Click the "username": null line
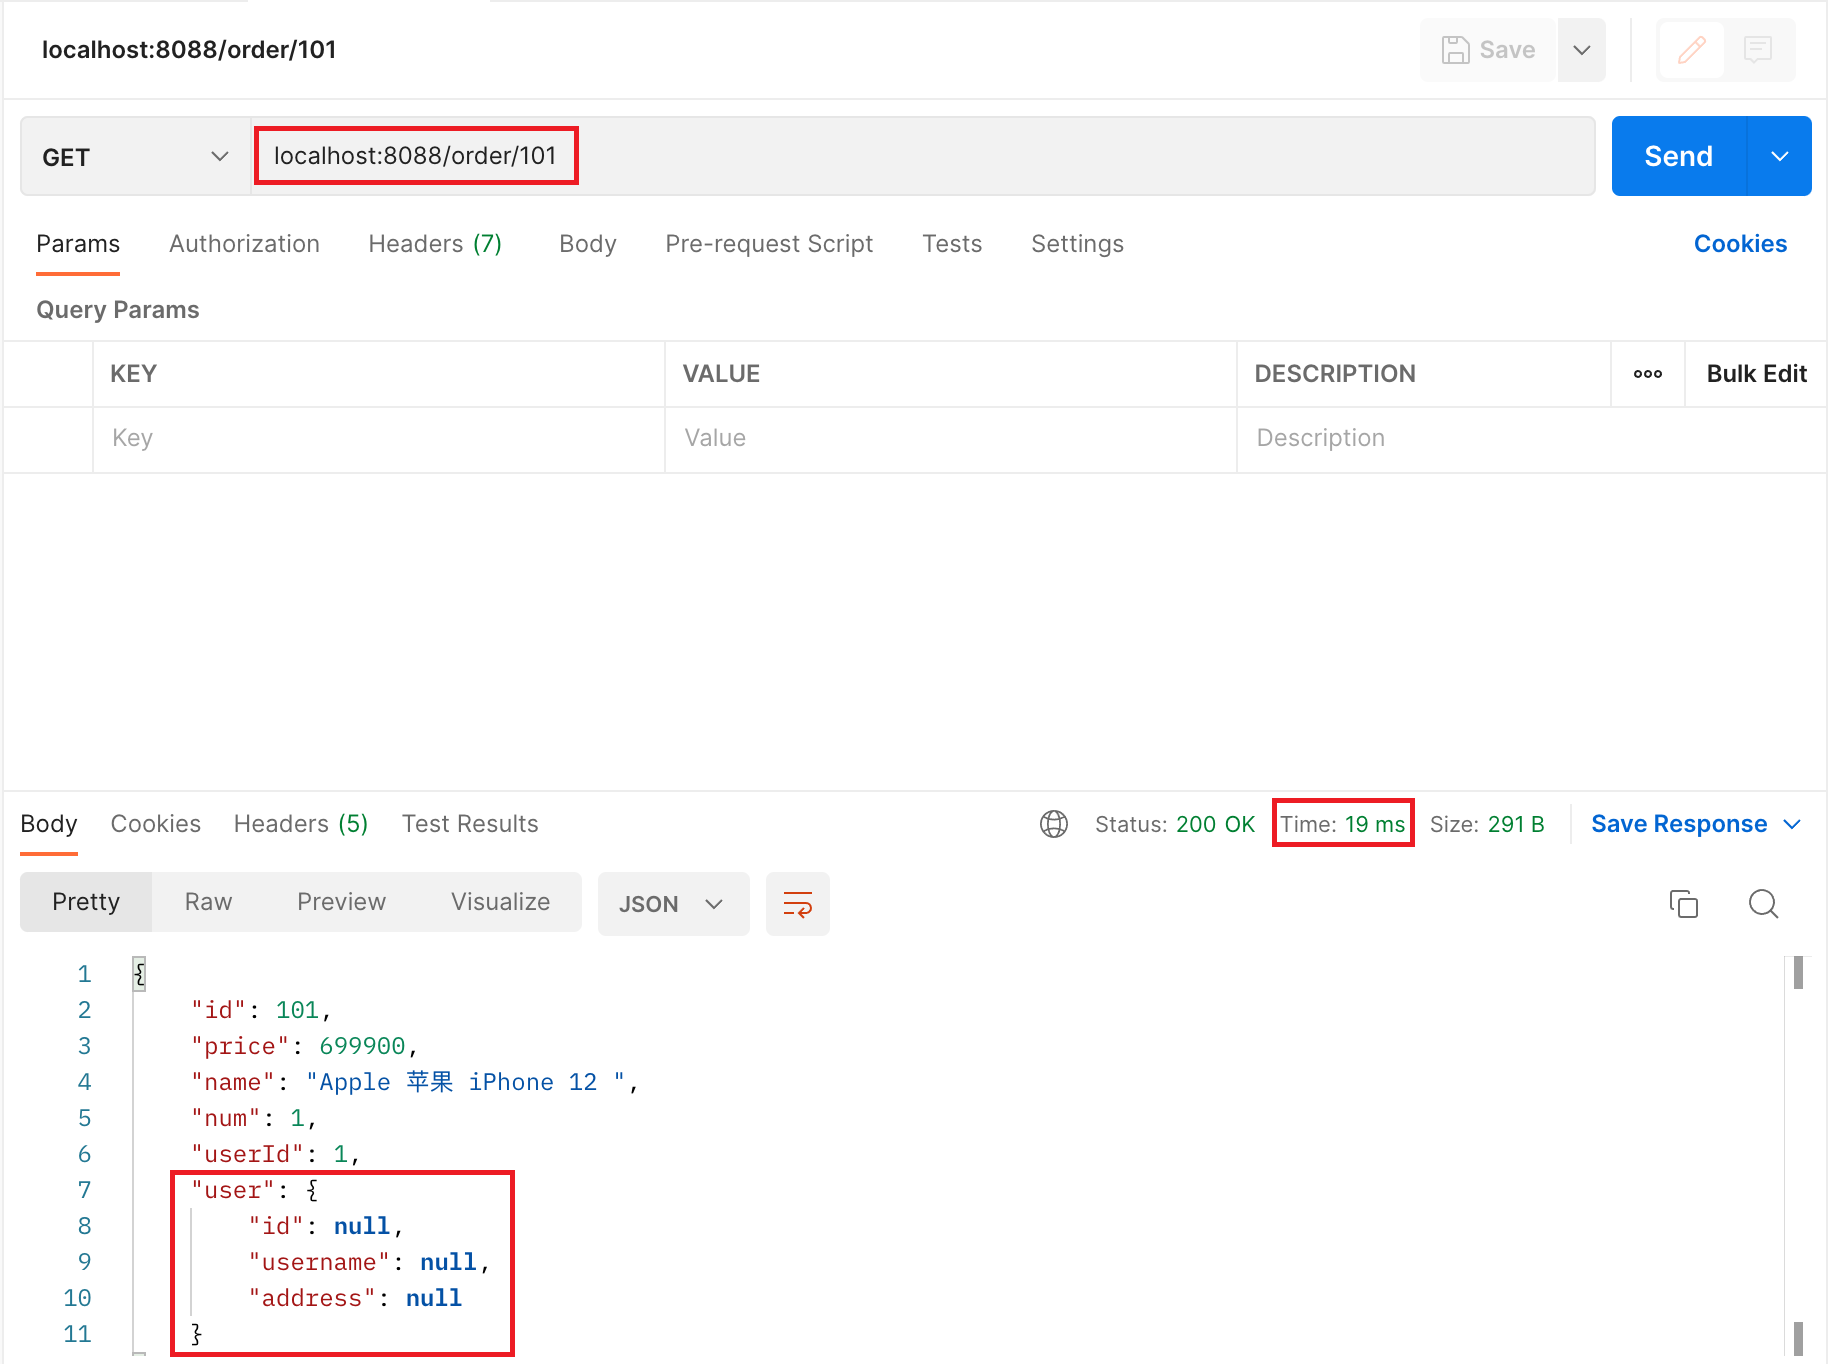1828x1364 pixels. click(369, 1262)
